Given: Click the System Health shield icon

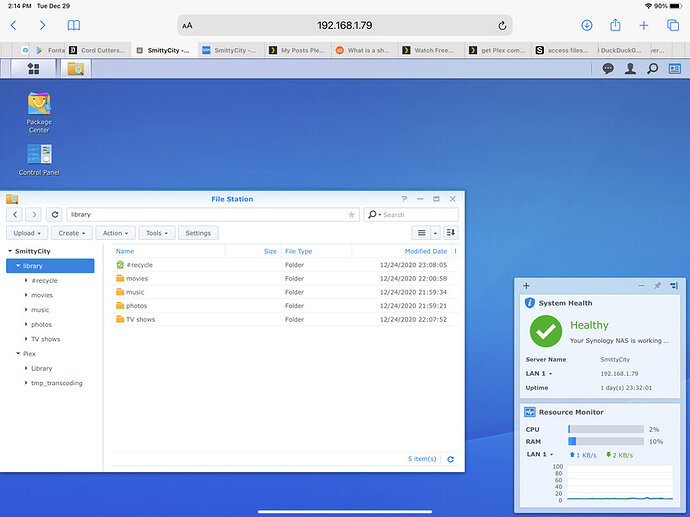Looking at the screenshot, I should click(530, 303).
